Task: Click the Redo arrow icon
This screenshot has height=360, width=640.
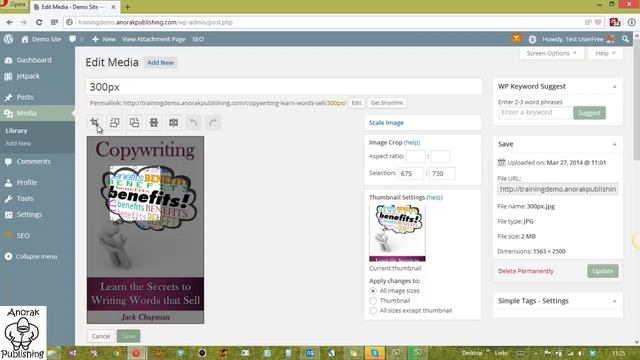Action: [213, 122]
